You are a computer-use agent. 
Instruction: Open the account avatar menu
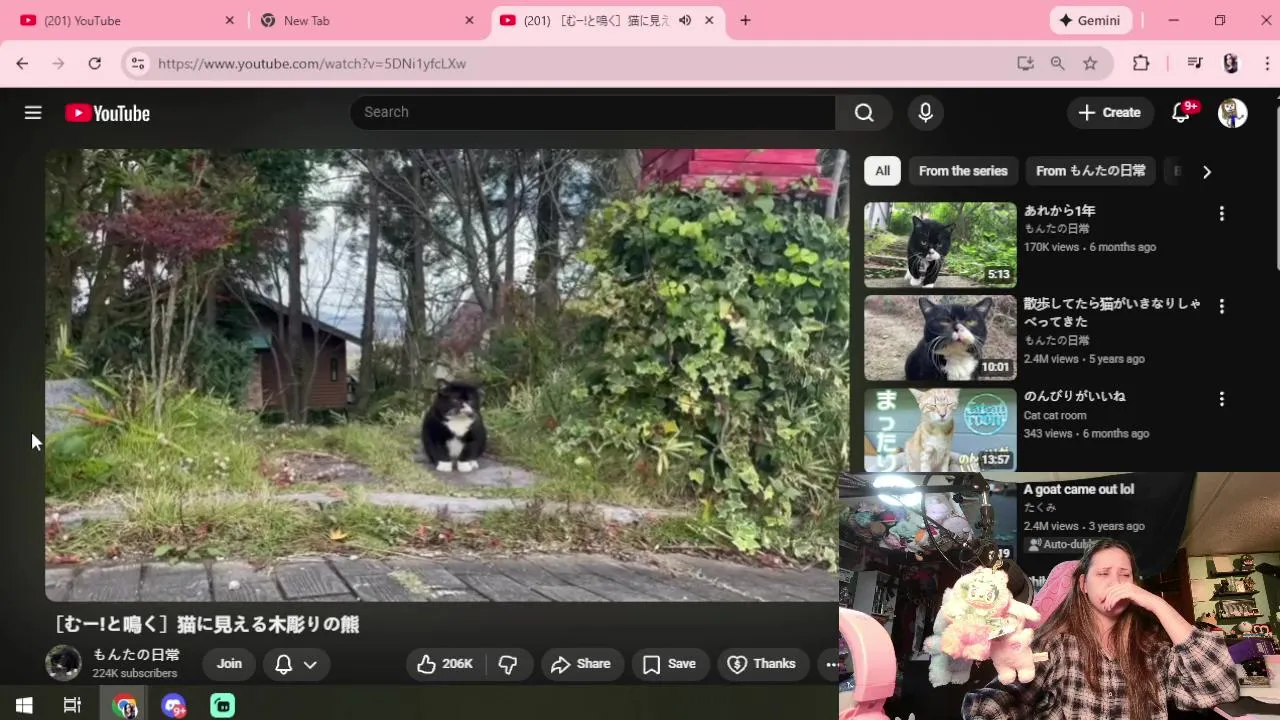click(x=1232, y=113)
